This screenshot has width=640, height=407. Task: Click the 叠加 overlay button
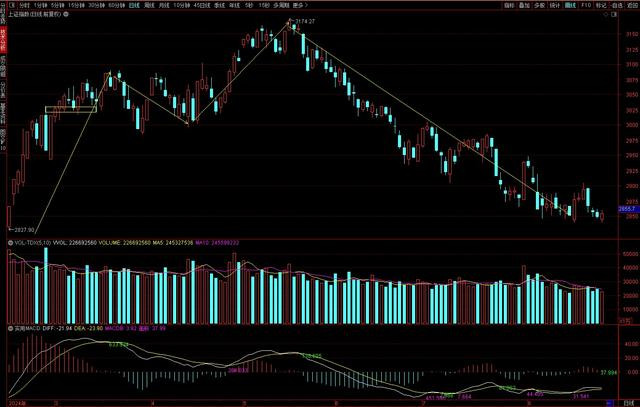pos(524,5)
